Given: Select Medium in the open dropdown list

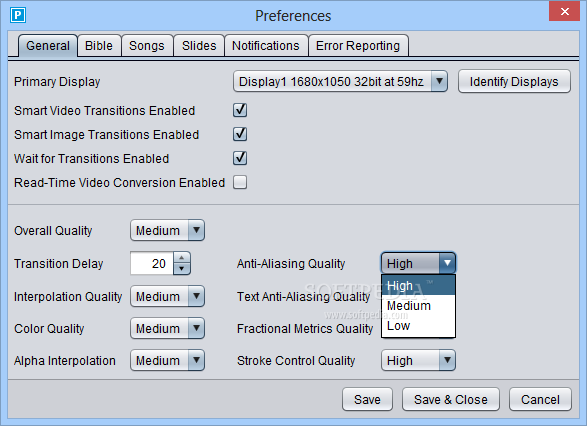Looking at the screenshot, I should click(418, 305).
